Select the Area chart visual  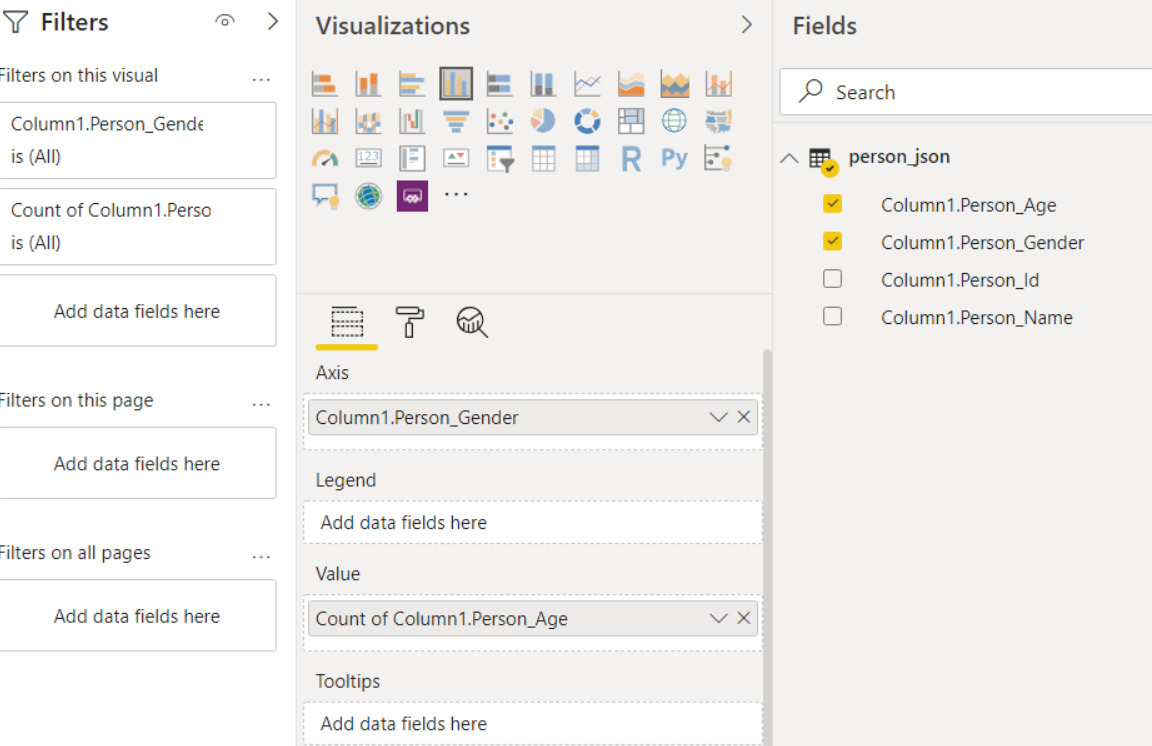coord(630,84)
